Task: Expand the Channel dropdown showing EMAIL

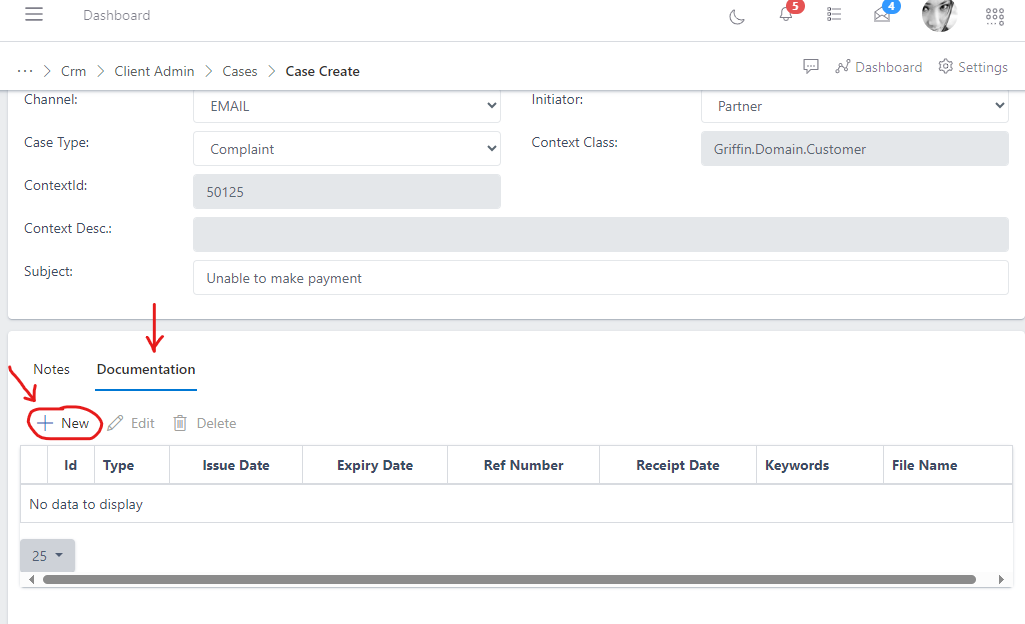Action: click(x=346, y=106)
